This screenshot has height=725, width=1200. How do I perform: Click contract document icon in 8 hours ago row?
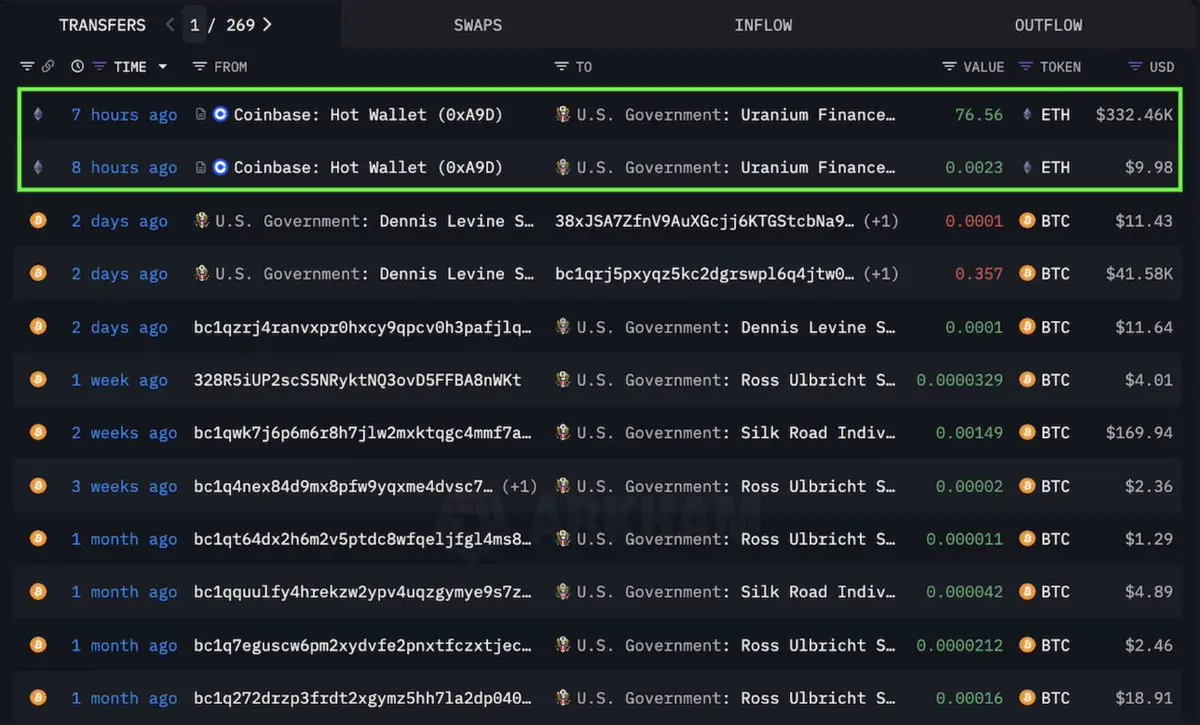click(201, 168)
